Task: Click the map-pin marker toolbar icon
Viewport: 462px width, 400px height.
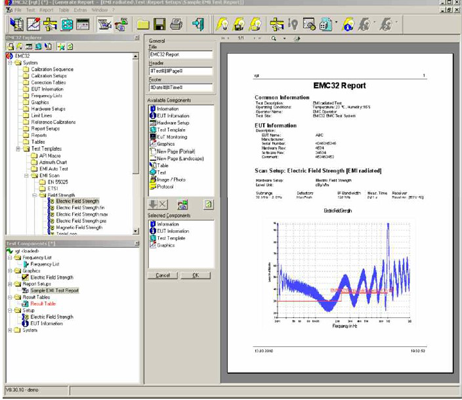Action: (x=293, y=24)
